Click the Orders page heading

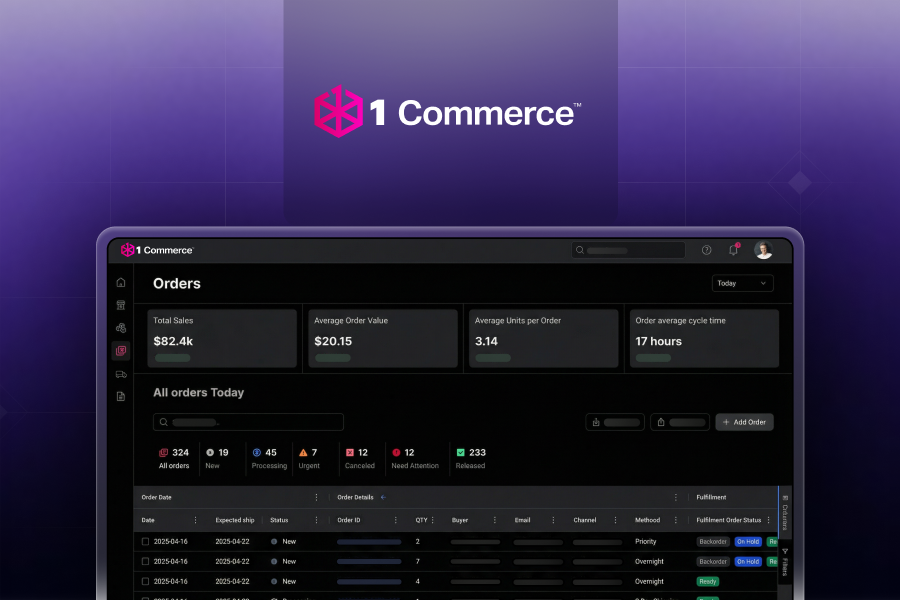click(177, 284)
